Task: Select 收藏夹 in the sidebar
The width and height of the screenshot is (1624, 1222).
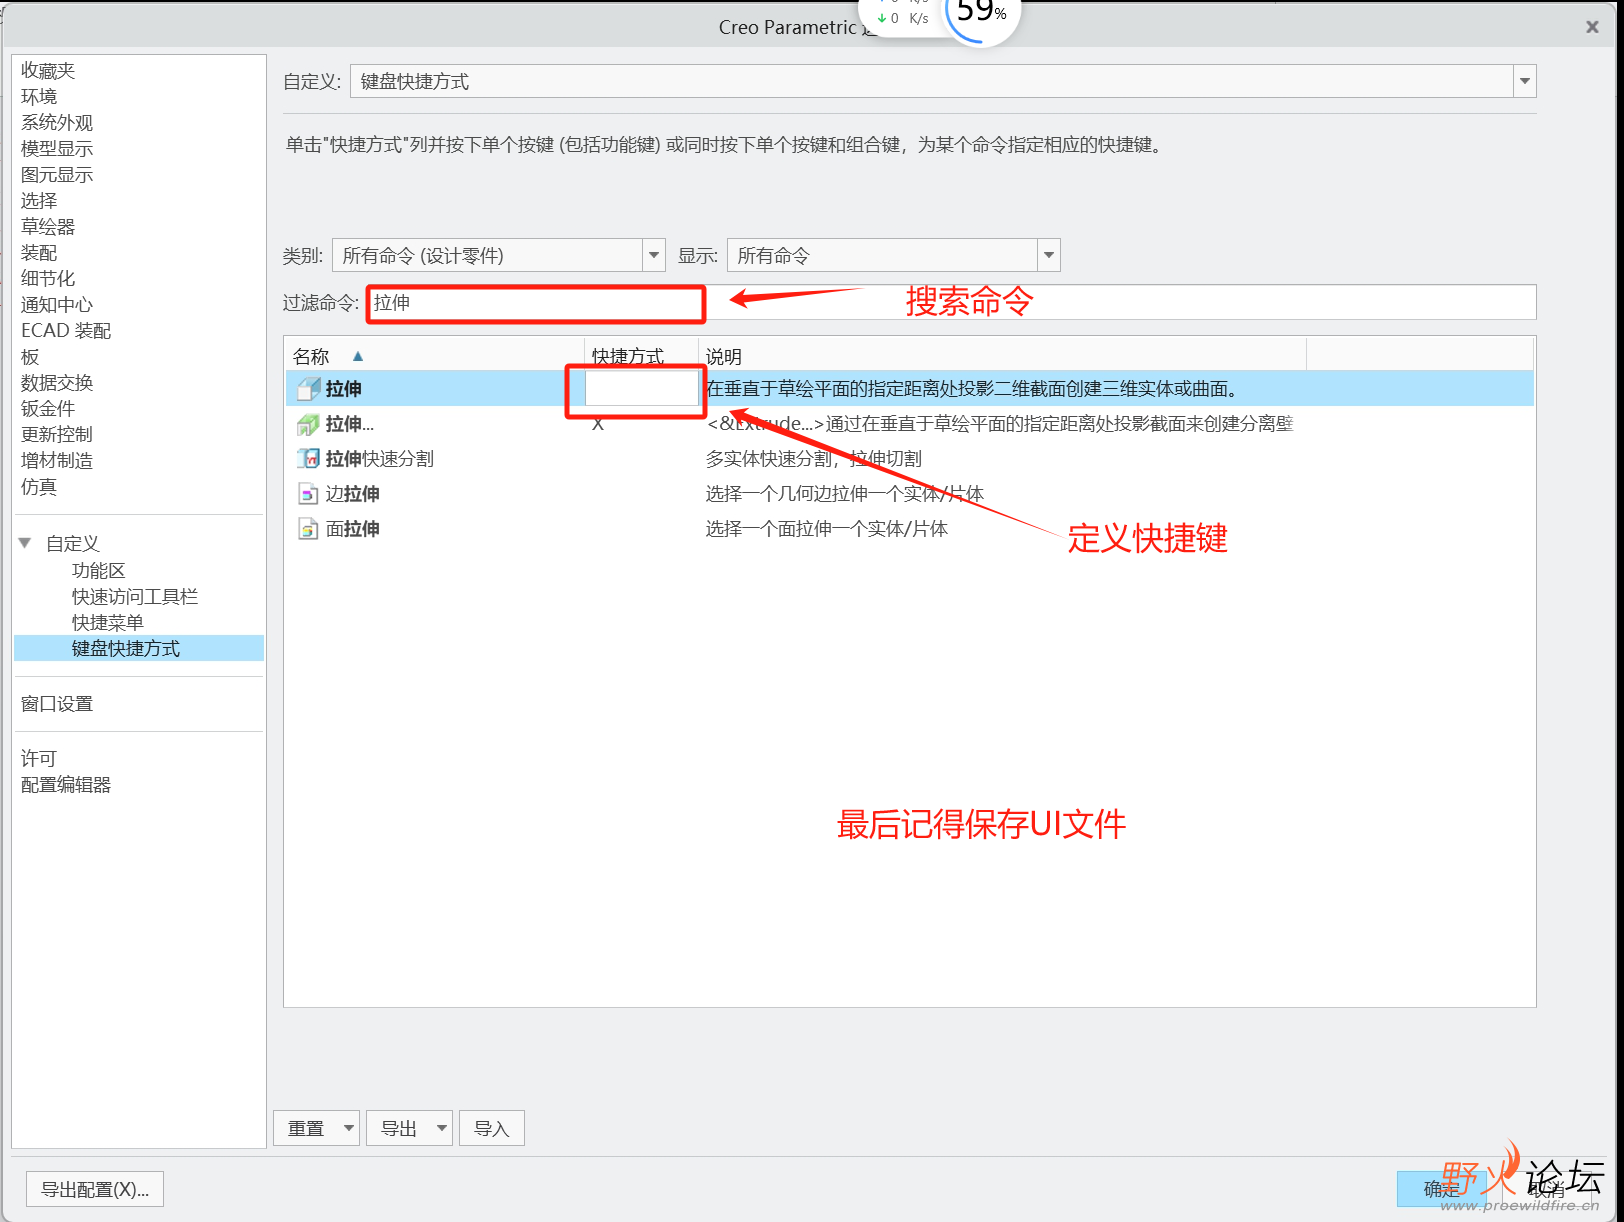Action: (48, 70)
